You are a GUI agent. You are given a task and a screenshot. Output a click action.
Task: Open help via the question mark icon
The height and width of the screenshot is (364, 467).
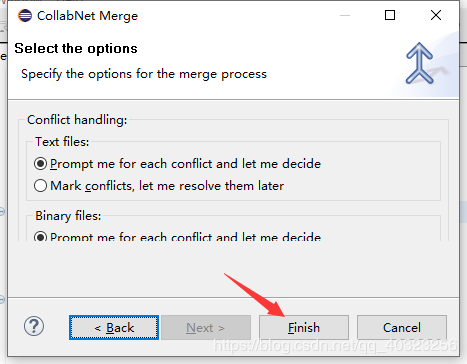click(34, 326)
